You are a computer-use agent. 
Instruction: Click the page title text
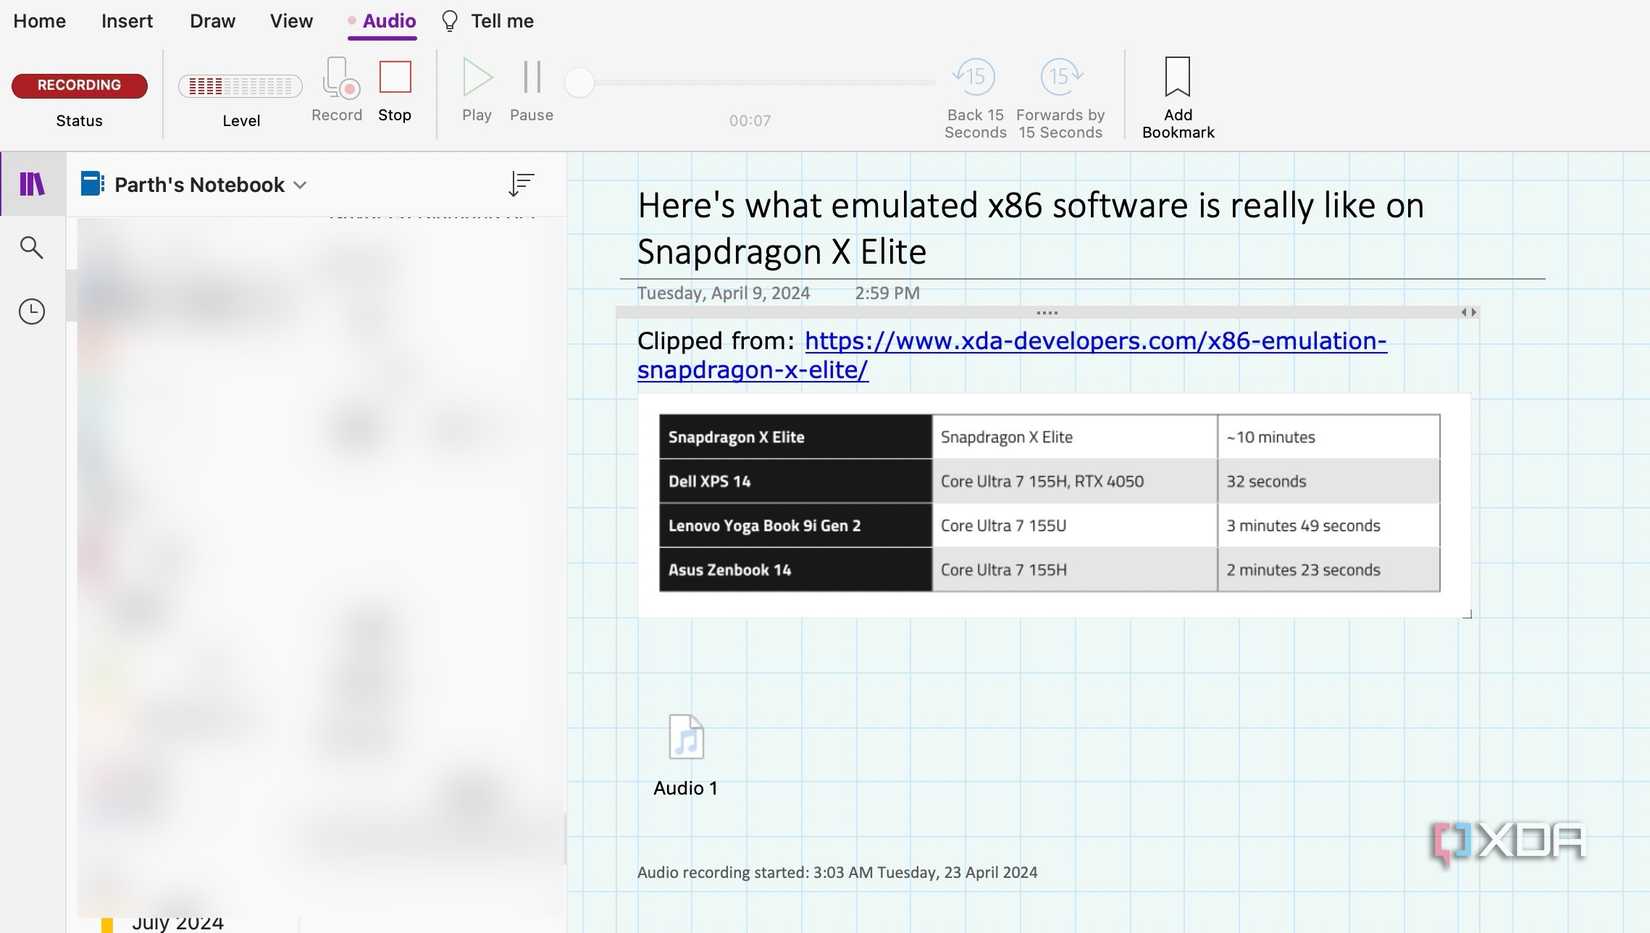pyautogui.click(x=1031, y=228)
